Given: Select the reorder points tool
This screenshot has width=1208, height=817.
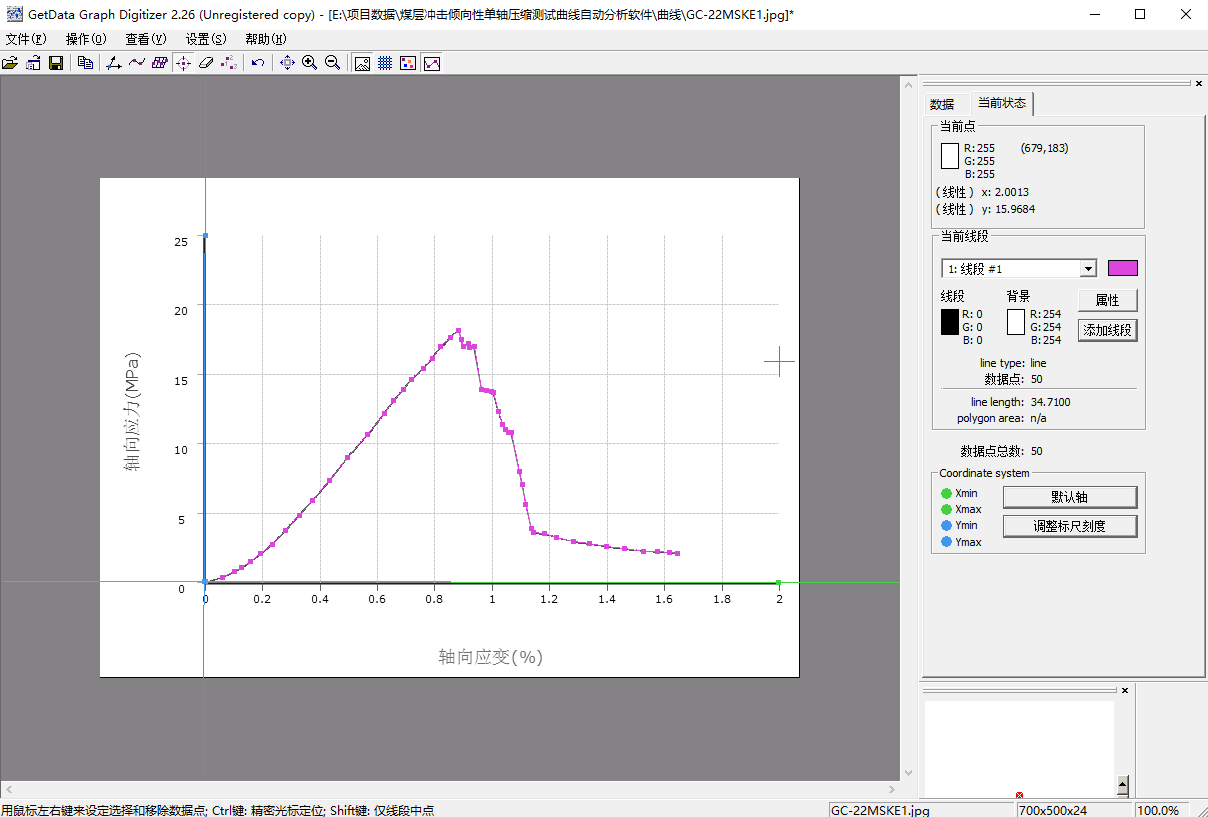Looking at the screenshot, I should (x=229, y=63).
